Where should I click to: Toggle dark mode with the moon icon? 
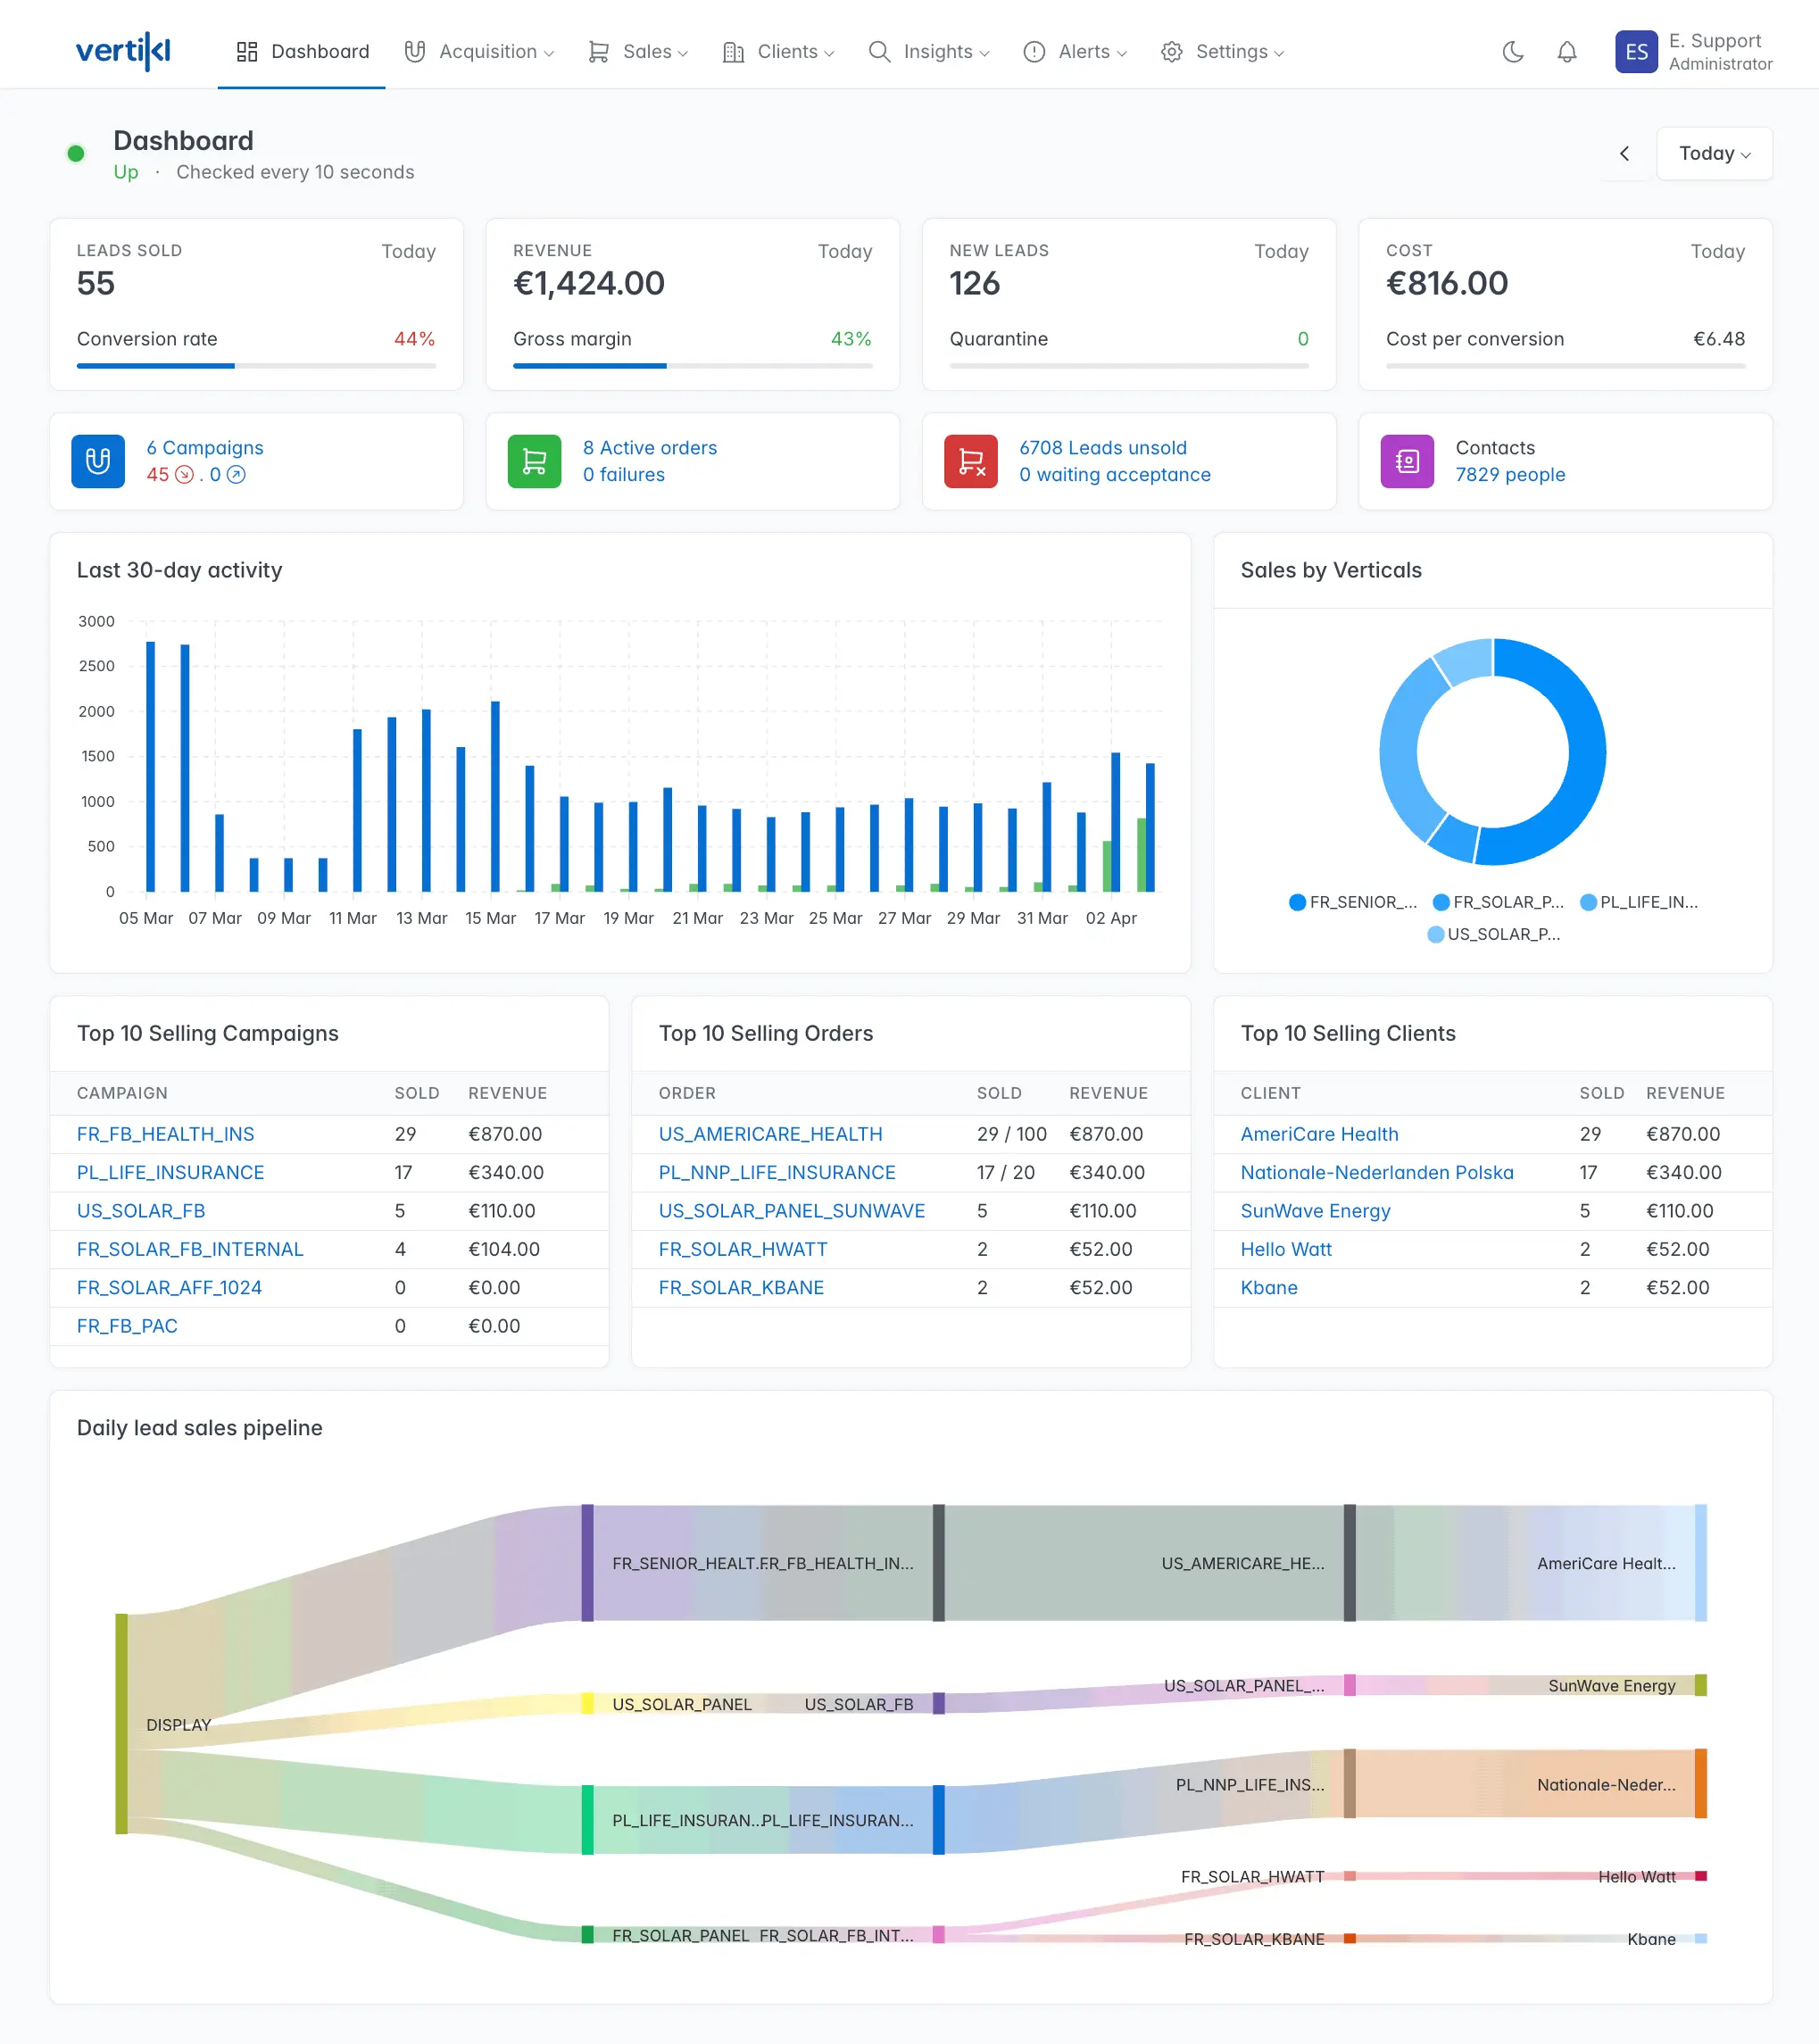pos(1511,52)
